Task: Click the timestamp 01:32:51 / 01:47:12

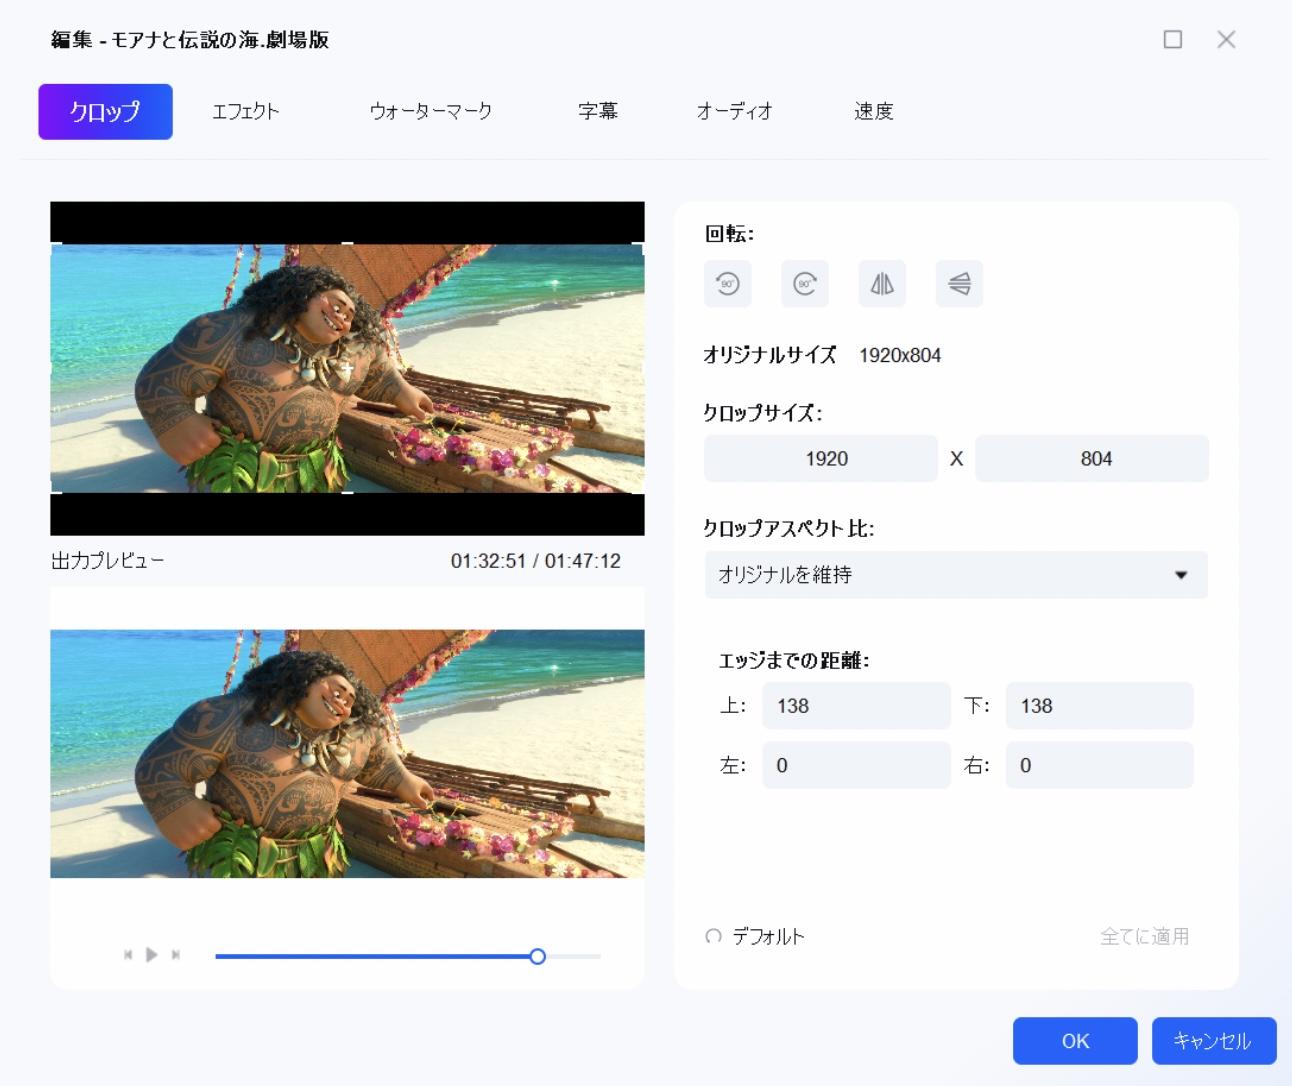Action: tap(535, 561)
